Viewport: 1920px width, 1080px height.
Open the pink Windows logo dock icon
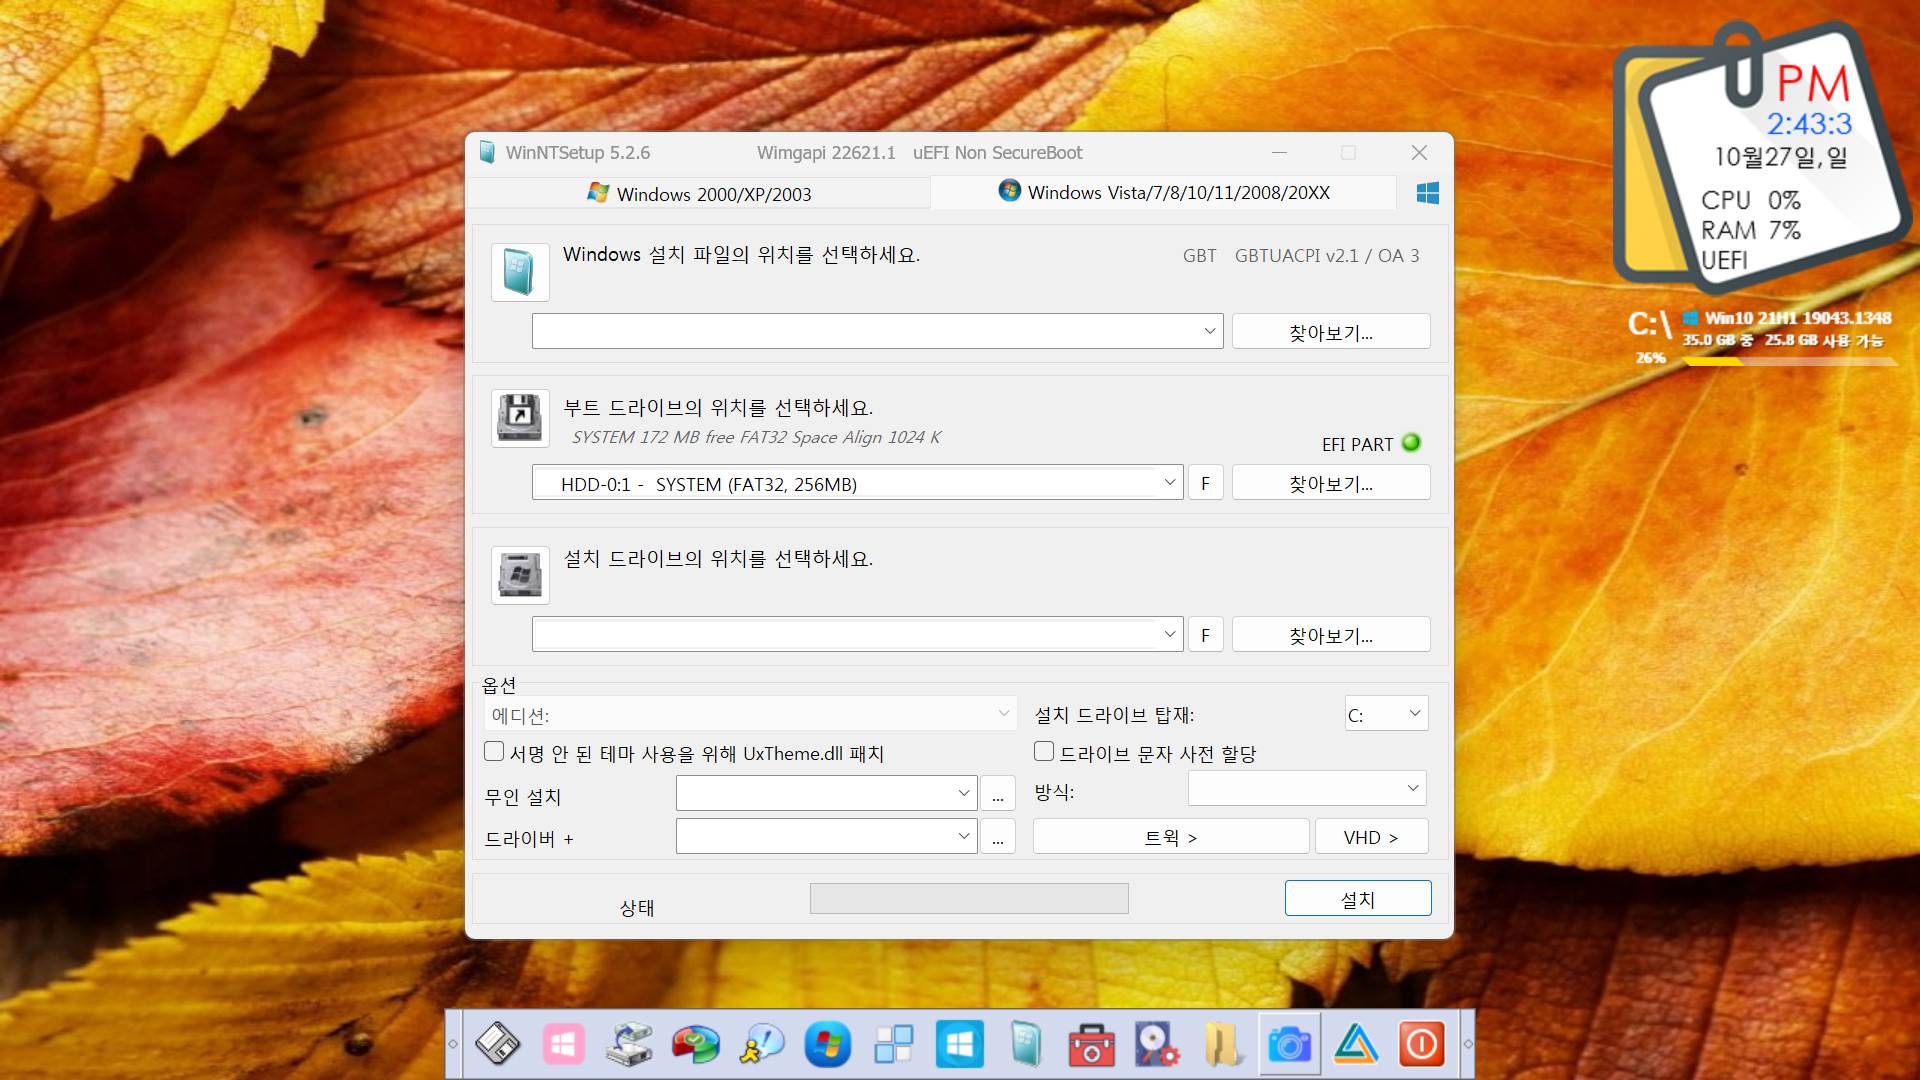563,1045
